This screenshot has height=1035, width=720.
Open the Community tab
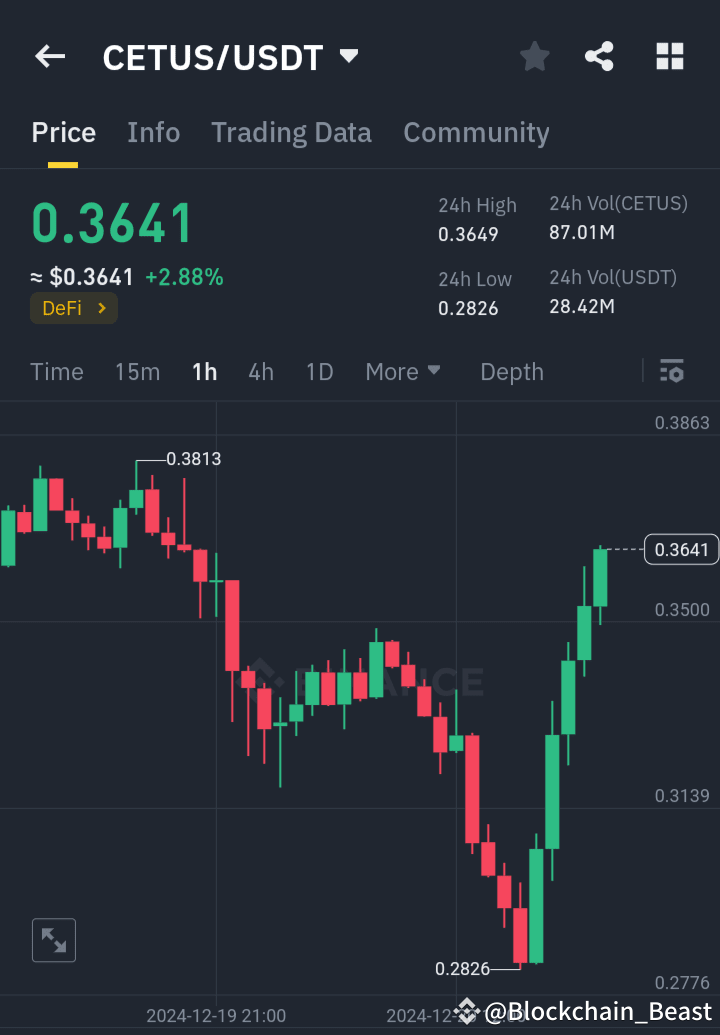click(476, 132)
